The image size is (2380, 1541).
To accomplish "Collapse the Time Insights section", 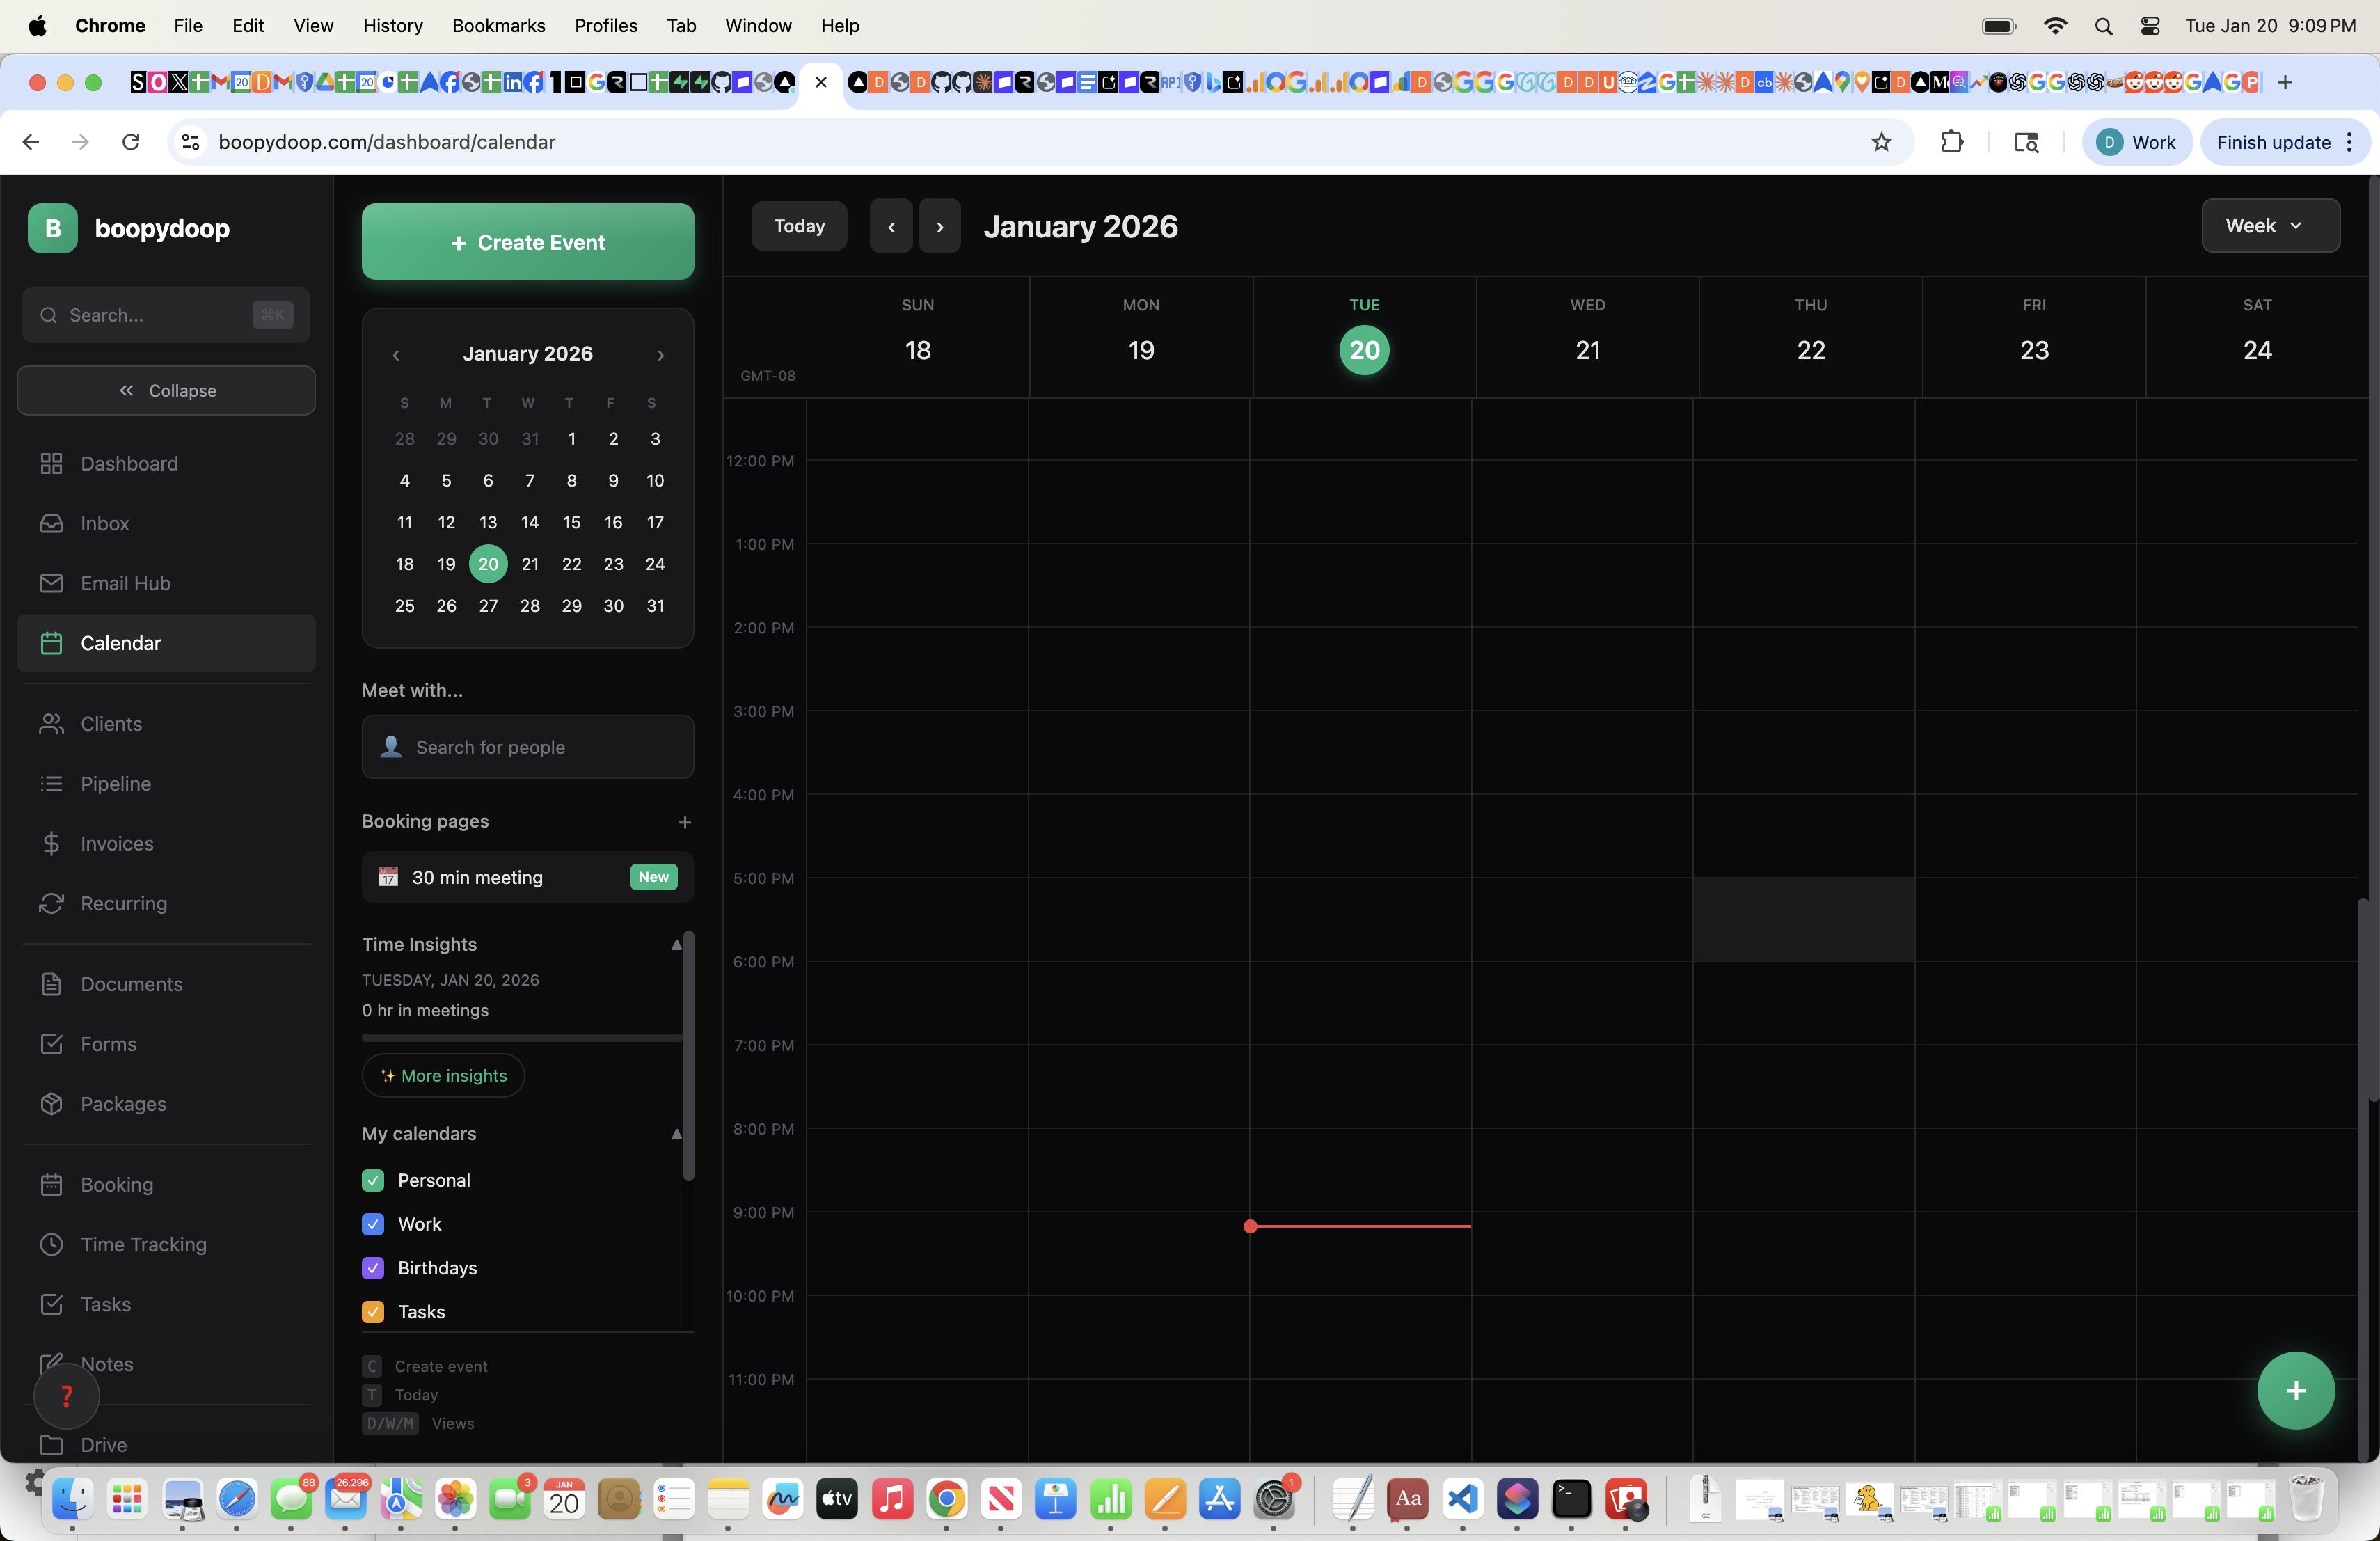I will pyautogui.click(x=676, y=945).
